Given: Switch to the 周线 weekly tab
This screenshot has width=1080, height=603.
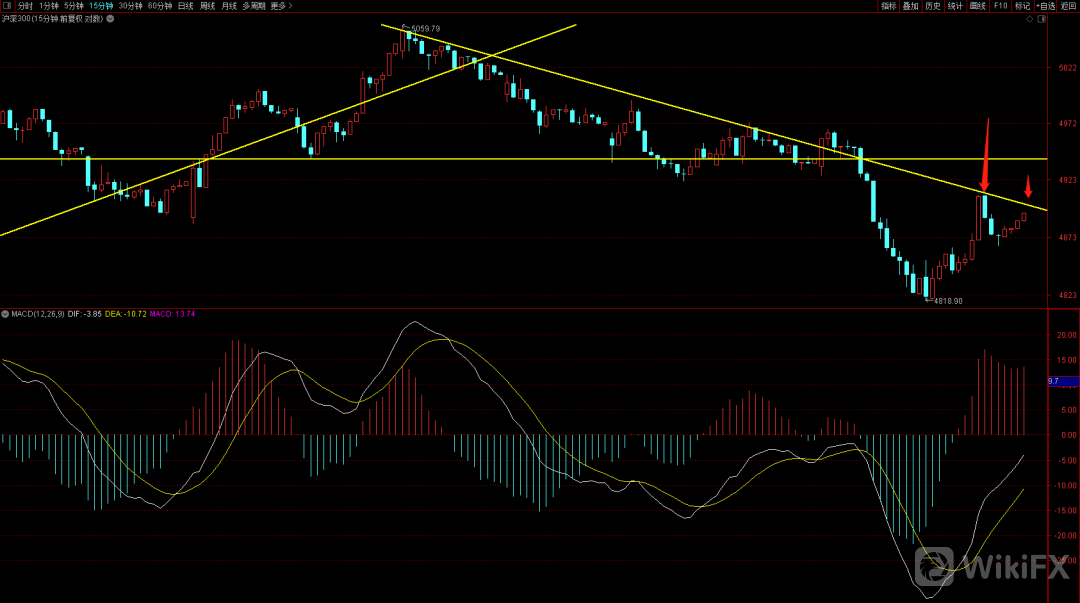Looking at the screenshot, I should (207, 6).
